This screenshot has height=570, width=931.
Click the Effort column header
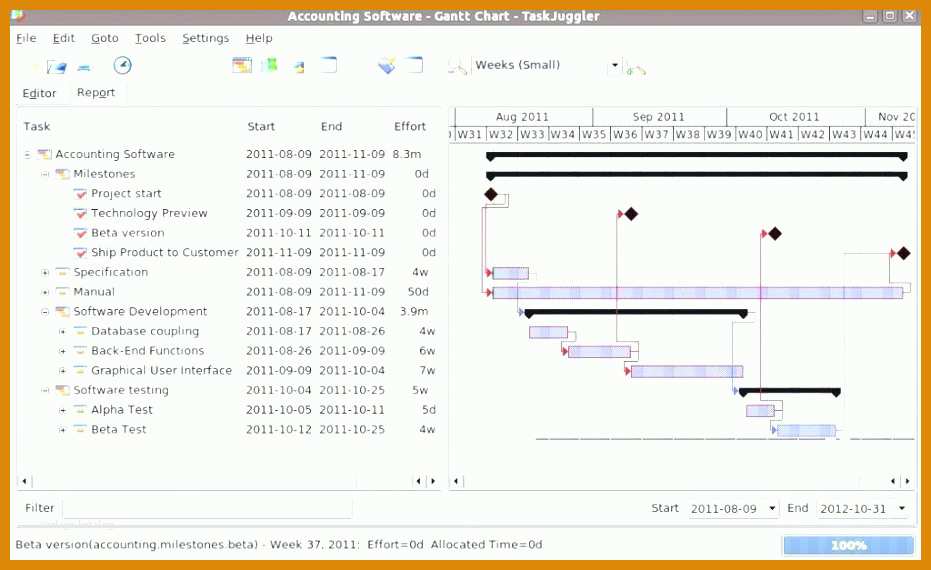click(x=410, y=126)
